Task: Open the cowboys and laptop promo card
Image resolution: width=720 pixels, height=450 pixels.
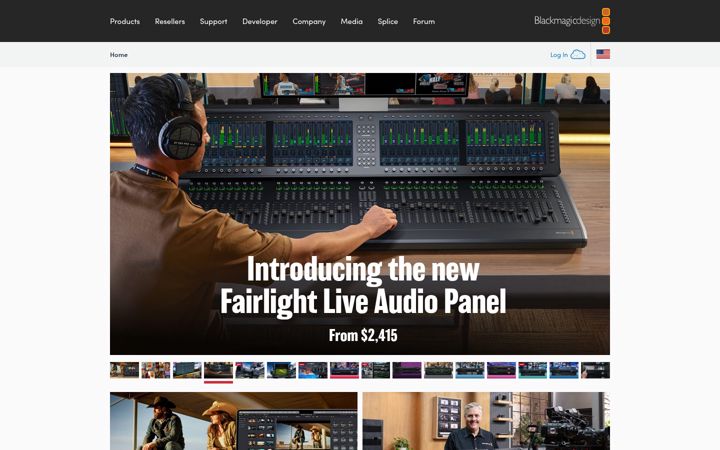Action: (x=234, y=421)
